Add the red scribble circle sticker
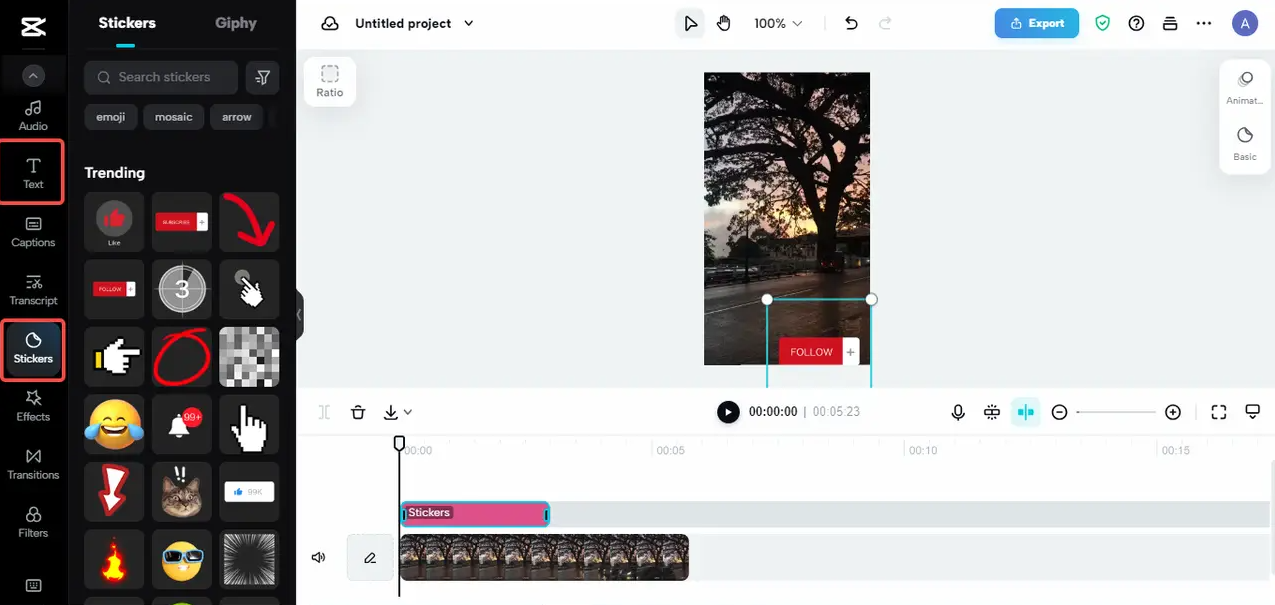 pos(181,357)
